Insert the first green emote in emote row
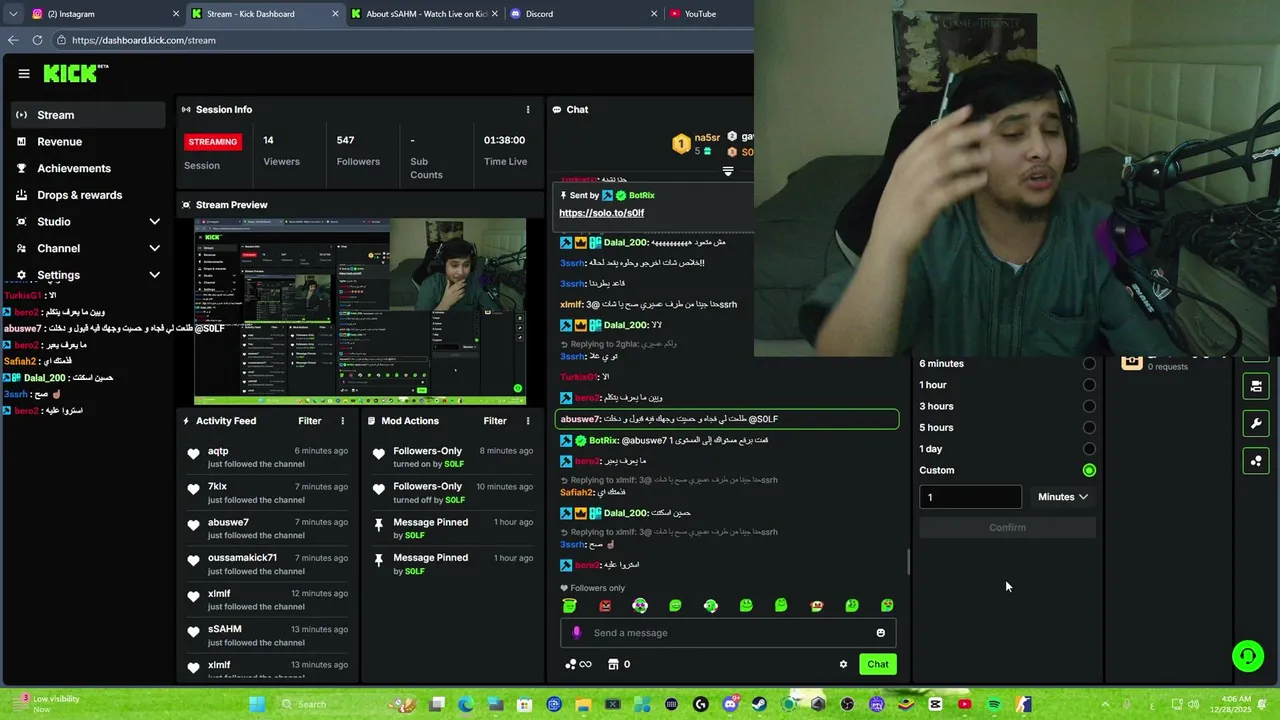The width and height of the screenshot is (1280, 720). [570, 606]
